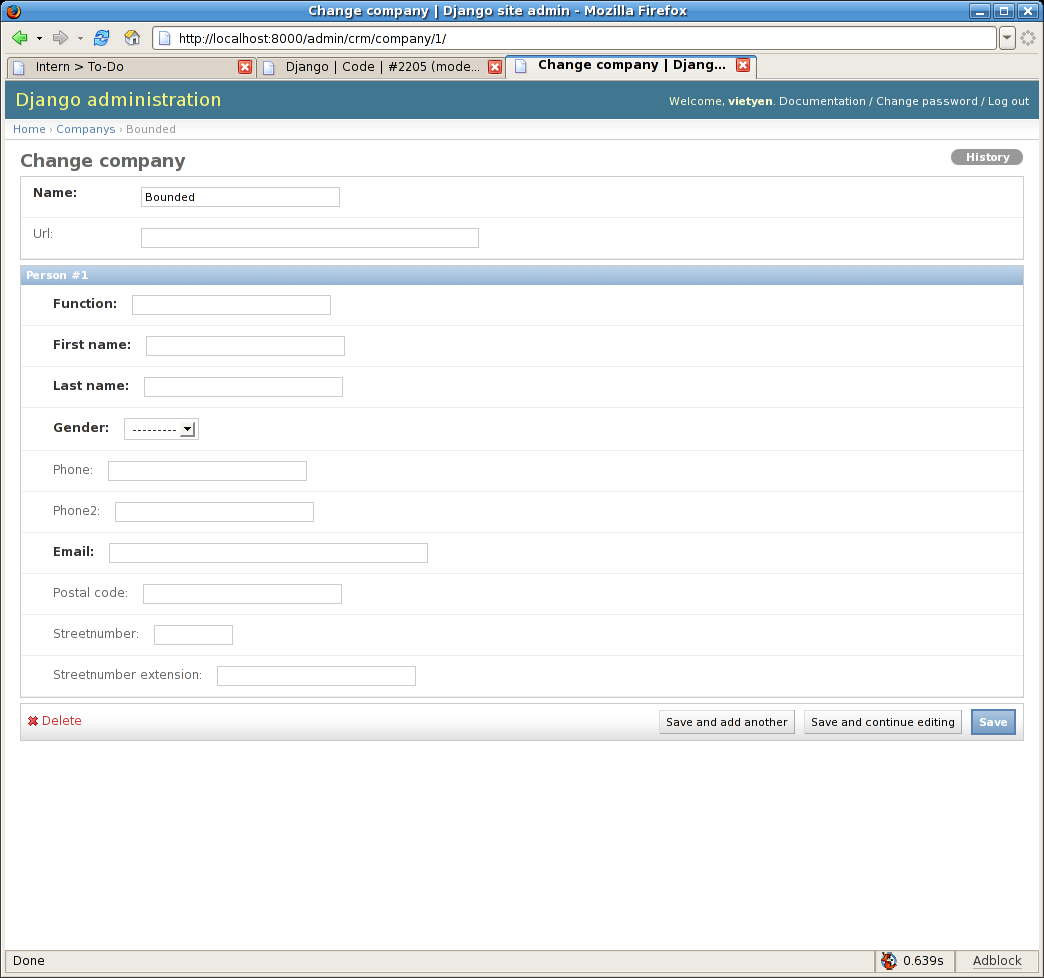Click the page icon in the address bar

tap(164, 39)
